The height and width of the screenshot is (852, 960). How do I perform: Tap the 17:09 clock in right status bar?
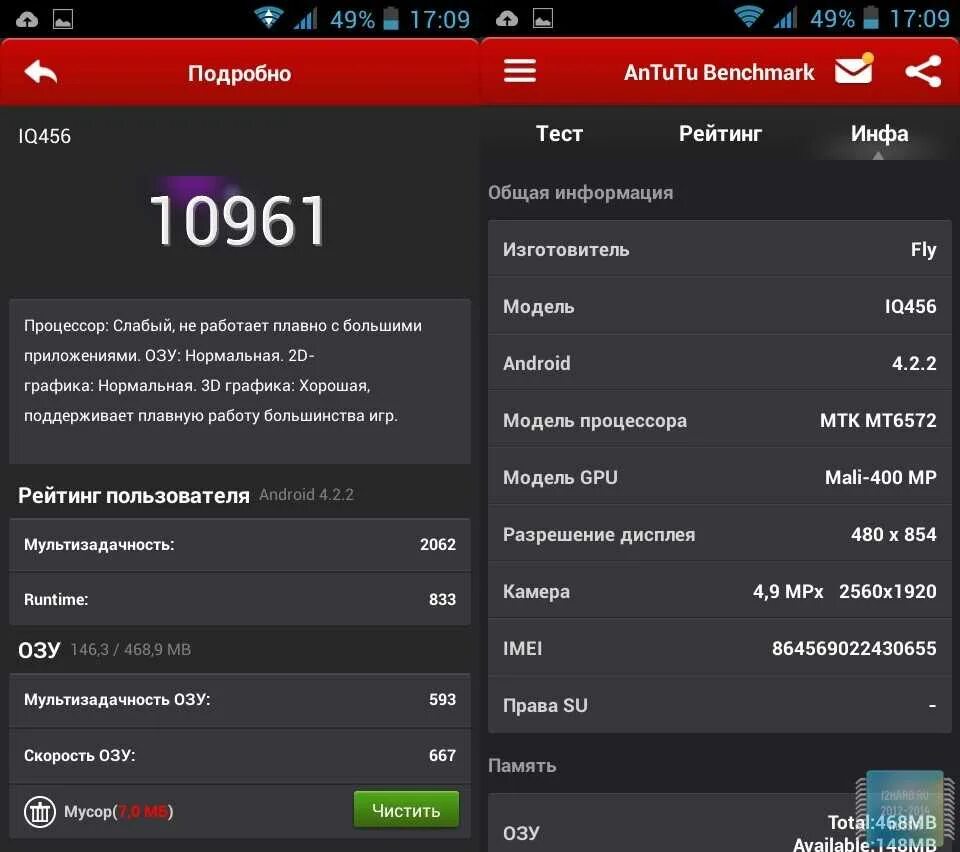[919, 18]
